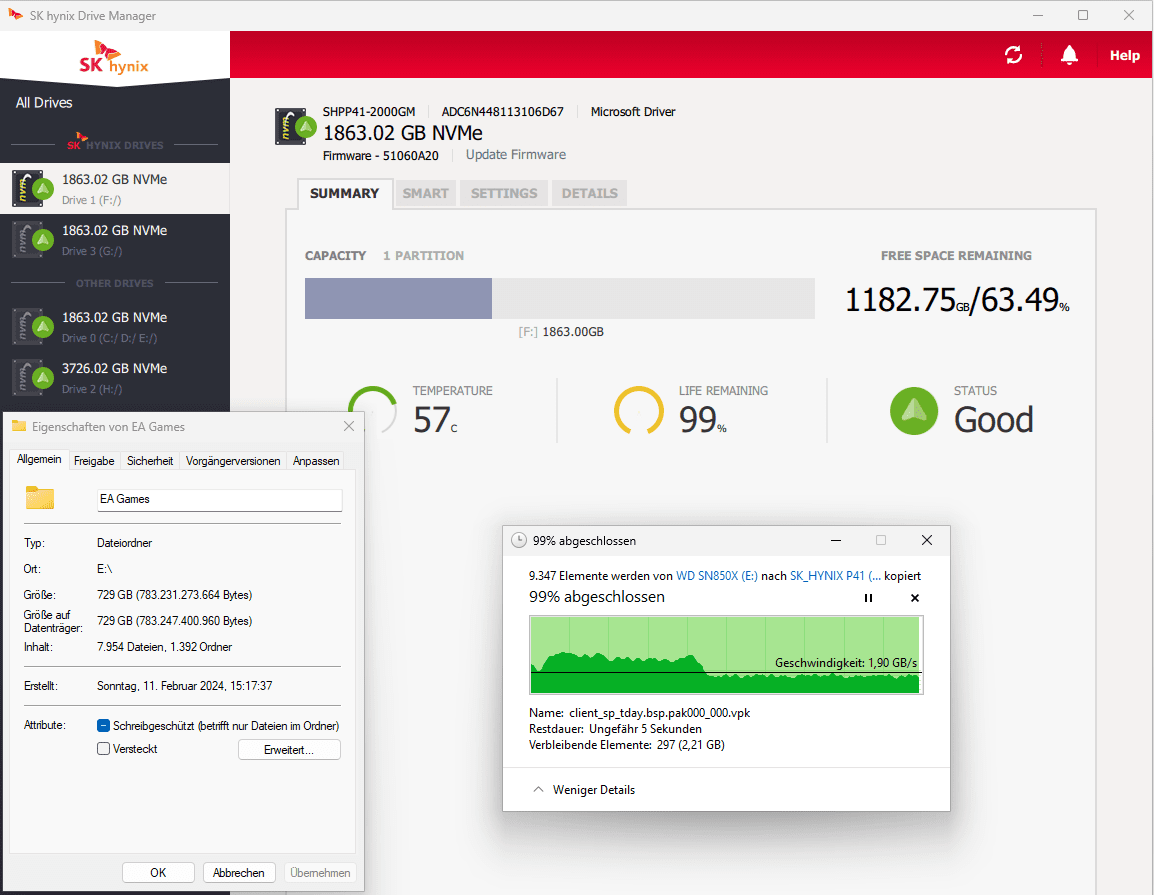Click the green Good status icon

[x=914, y=411]
